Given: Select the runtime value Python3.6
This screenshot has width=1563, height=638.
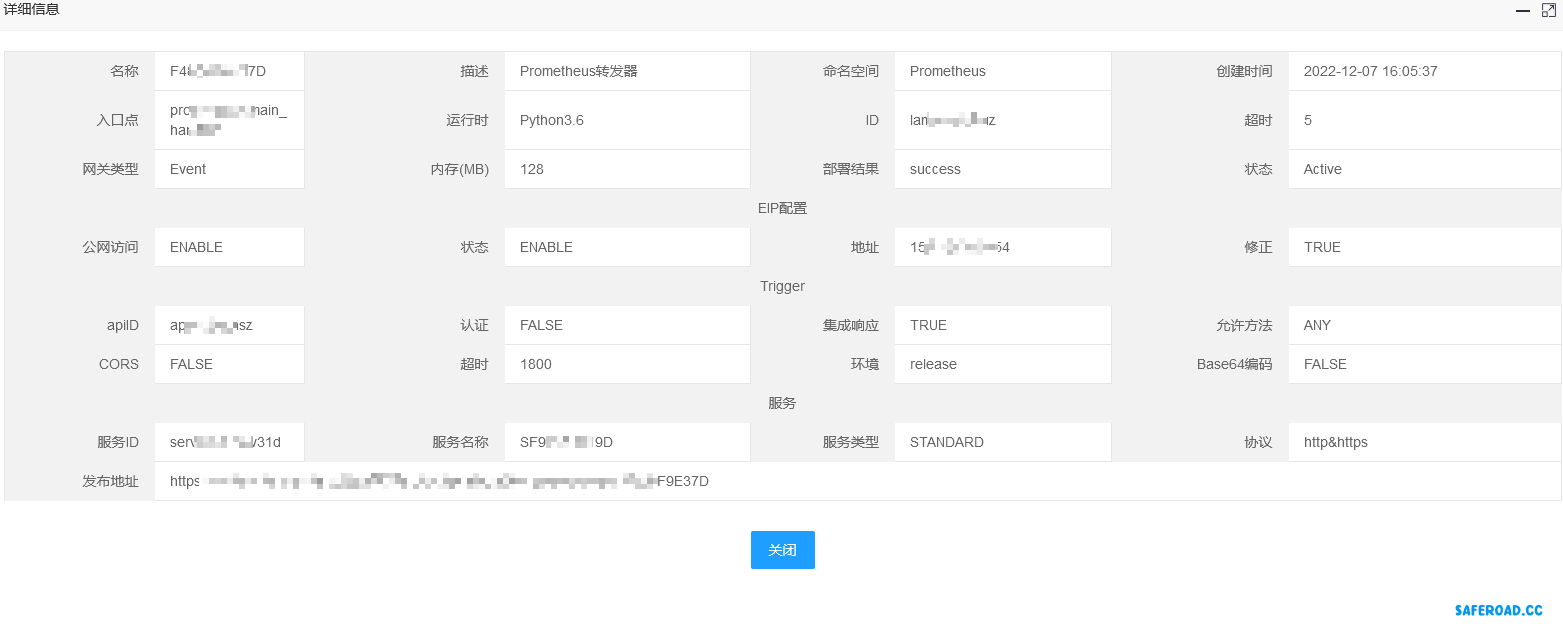Looking at the screenshot, I should (x=552, y=120).
